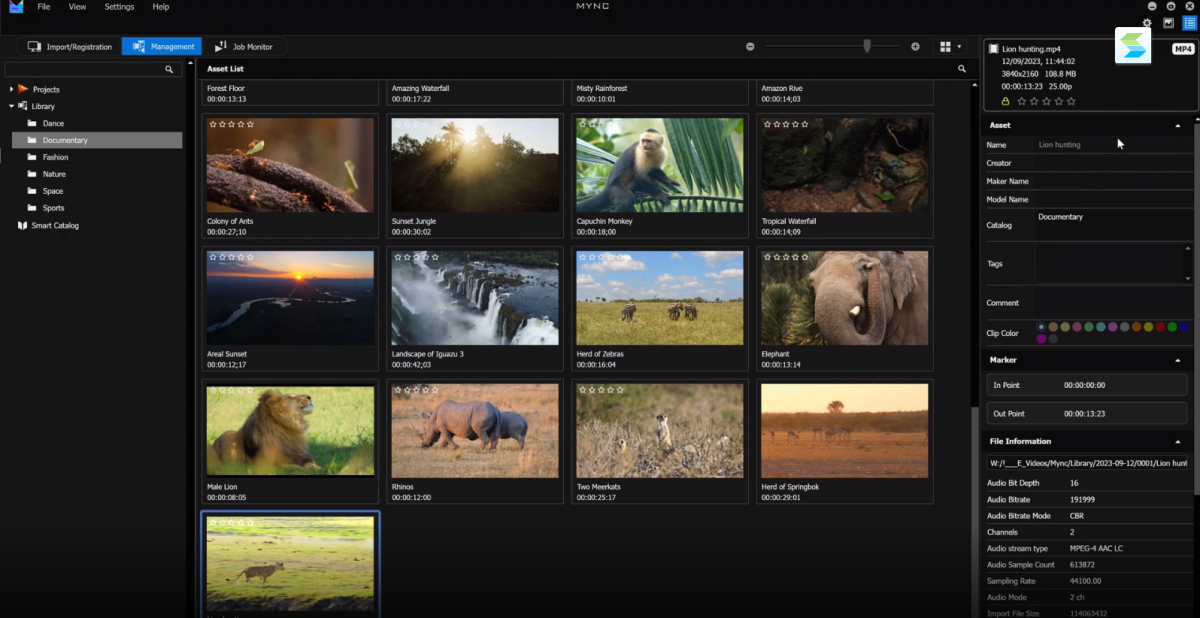This screenshot has width=1200, height=618.
Task: Click the Asset List search magnifier icon
Action: (x=962, y=69)
